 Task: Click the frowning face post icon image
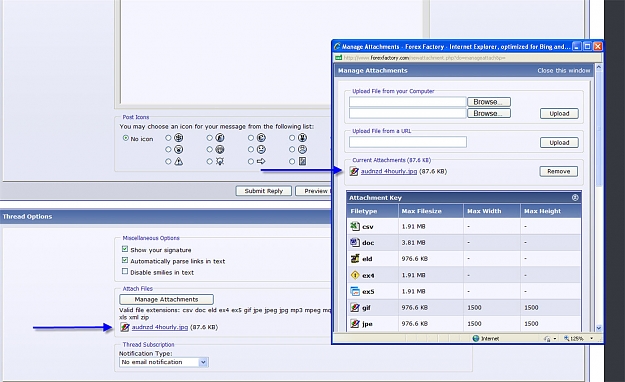(x=303, y=149)
